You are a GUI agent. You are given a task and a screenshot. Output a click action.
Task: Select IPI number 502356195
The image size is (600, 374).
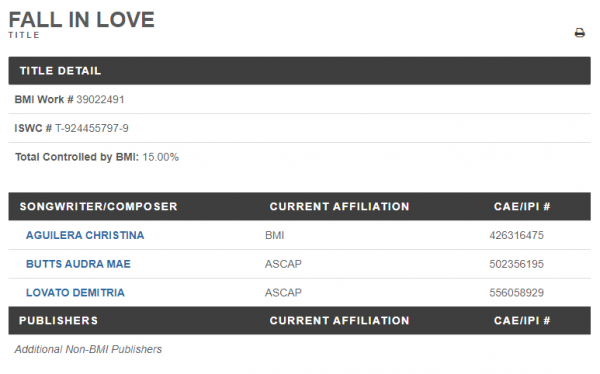[516, 264]
